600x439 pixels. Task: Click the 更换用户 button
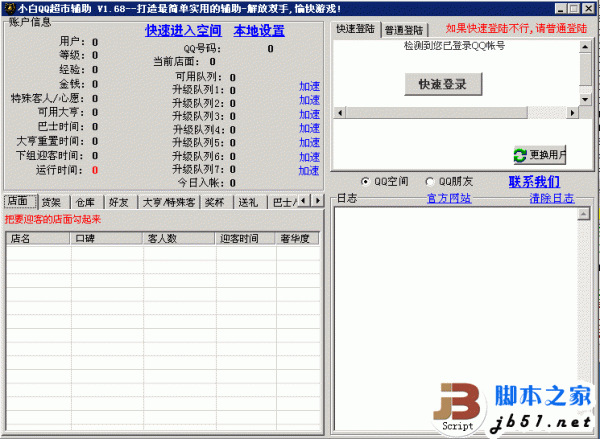(x=540, y=155)
